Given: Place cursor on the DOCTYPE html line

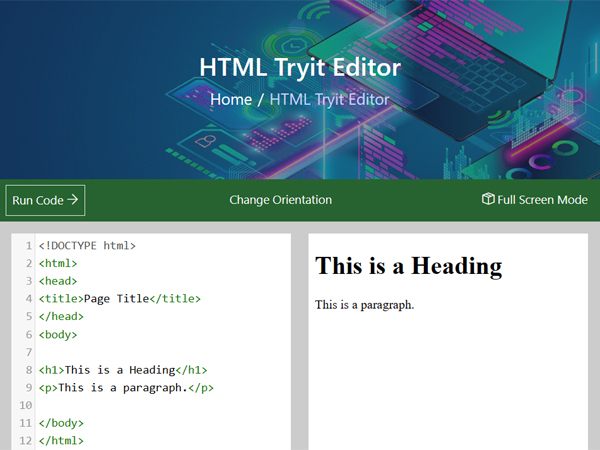Looking at the screenshot, I should coord(87,245).
